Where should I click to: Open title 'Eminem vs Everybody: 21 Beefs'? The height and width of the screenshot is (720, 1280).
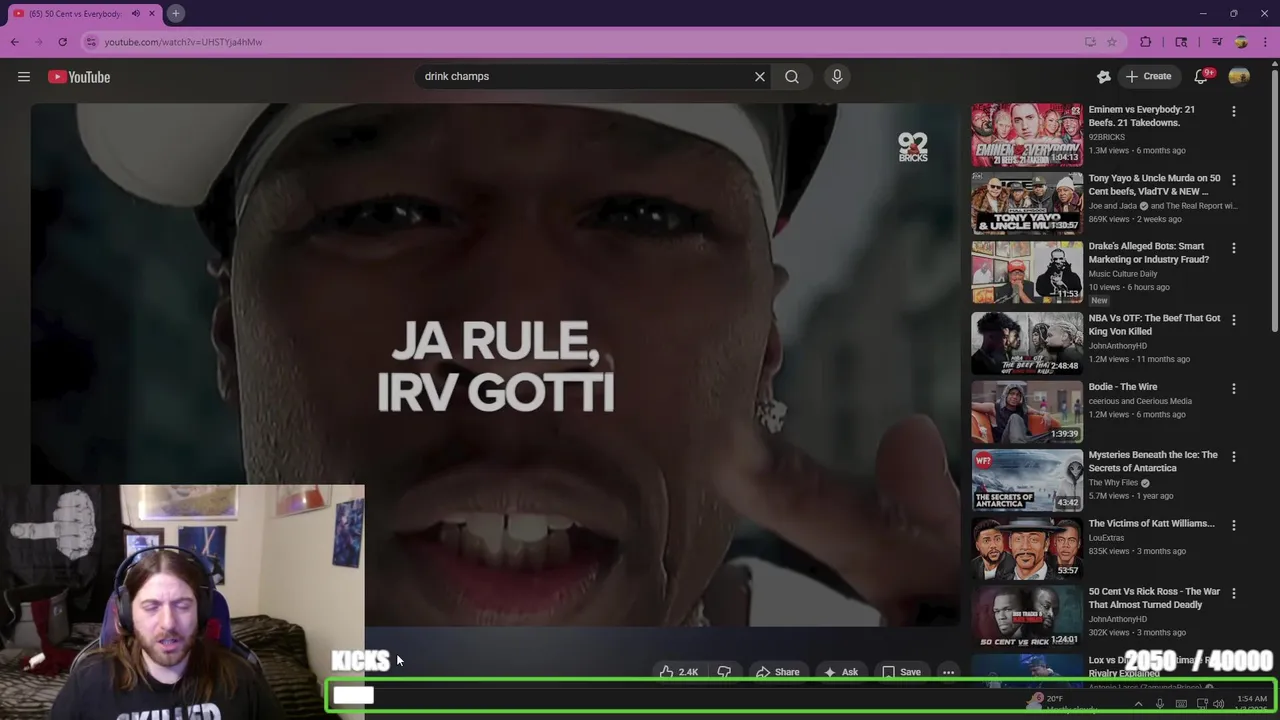coord(1141,116)
